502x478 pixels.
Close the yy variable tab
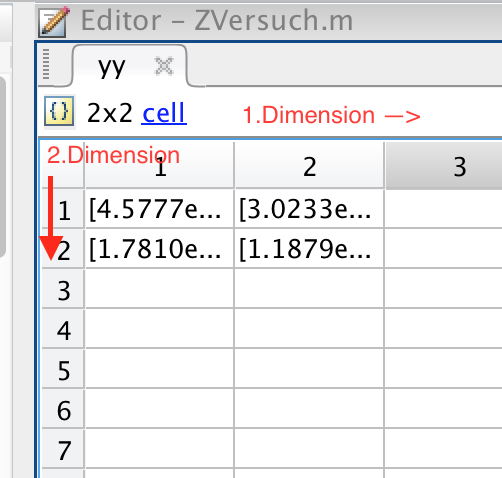[164, 66]
